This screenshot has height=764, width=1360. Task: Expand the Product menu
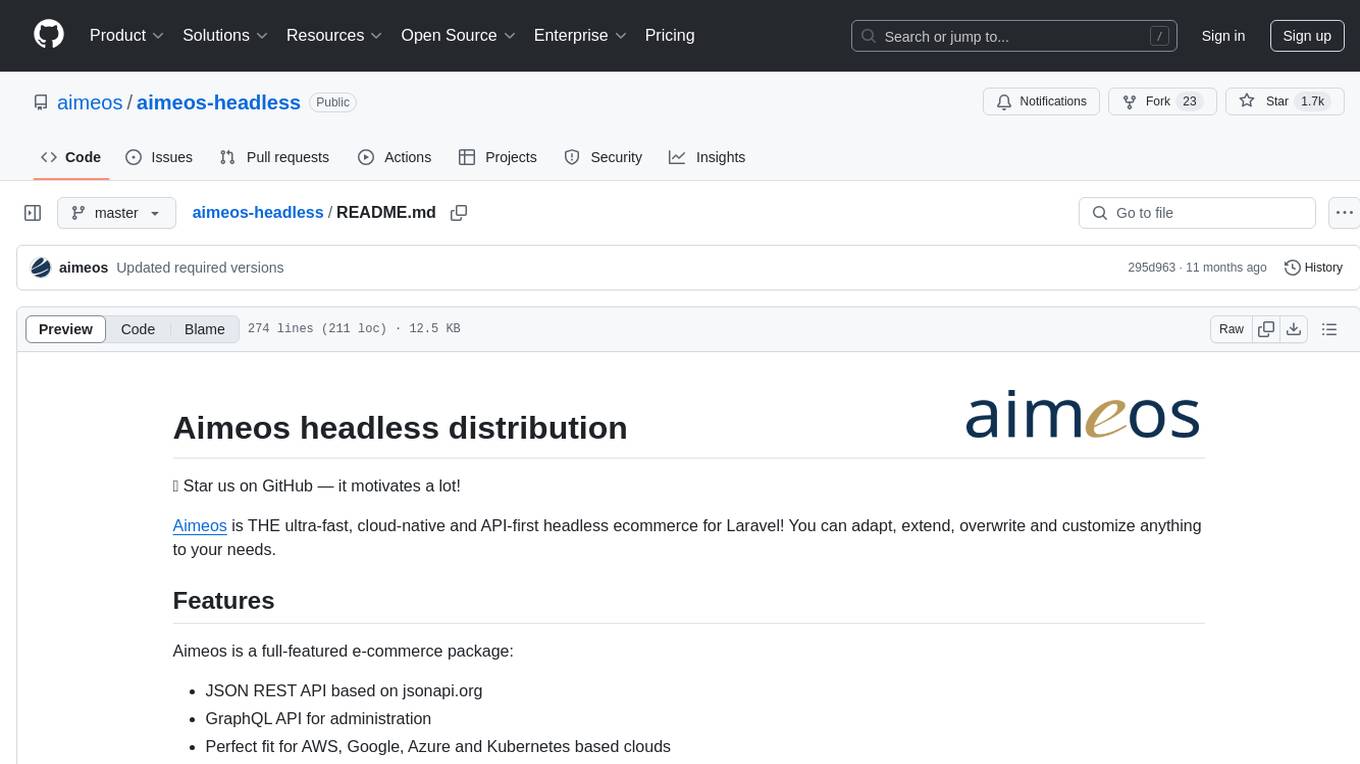(x=126, y=35)
